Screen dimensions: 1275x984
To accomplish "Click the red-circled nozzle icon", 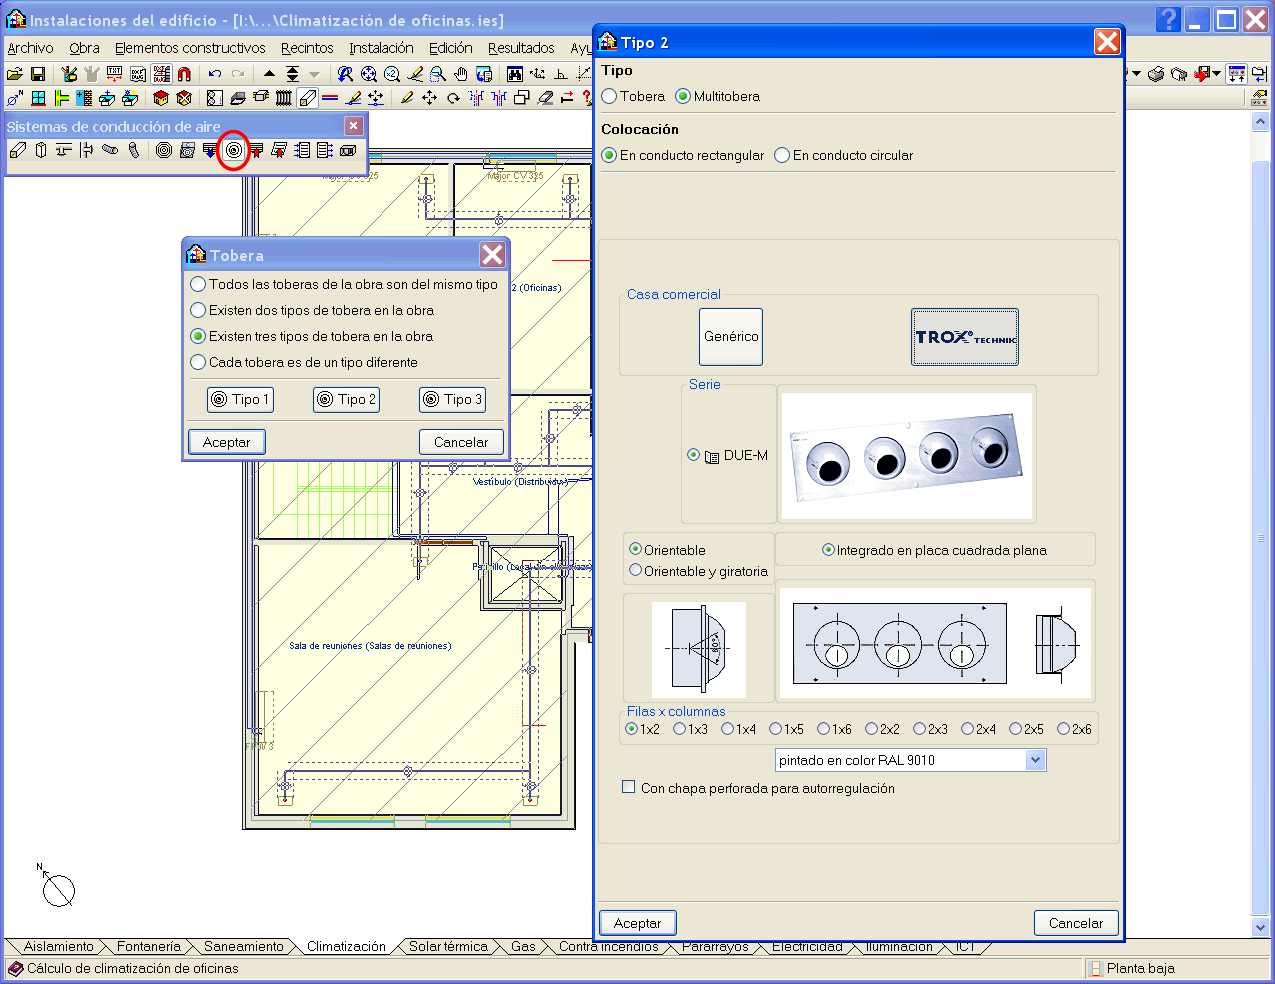I will point(233,150).
